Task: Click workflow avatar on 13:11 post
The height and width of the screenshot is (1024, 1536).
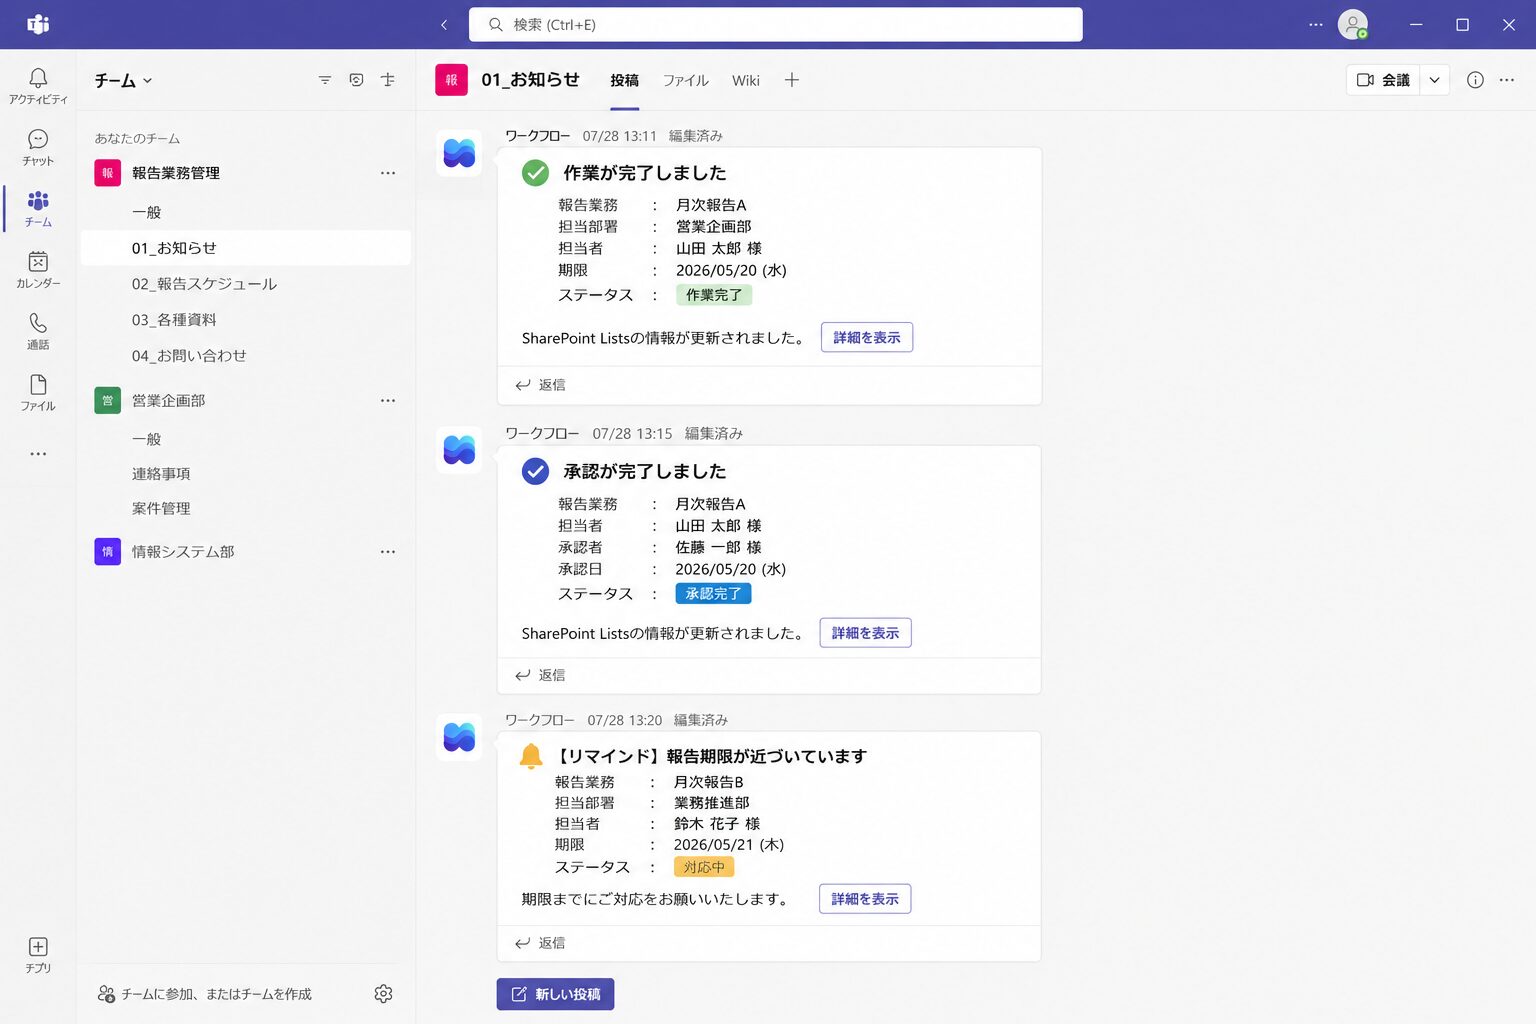Action: point(459,153)
